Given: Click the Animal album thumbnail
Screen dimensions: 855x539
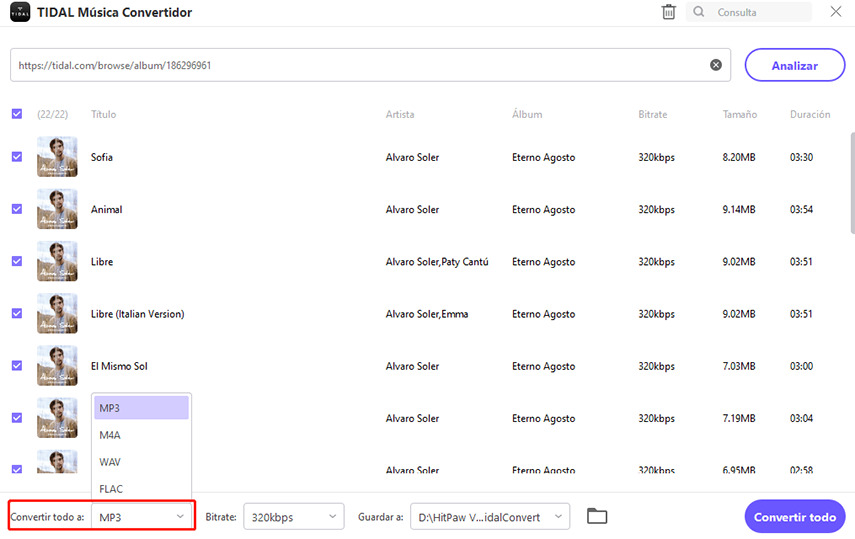Looking at the screenshot, I should point(57,209).
